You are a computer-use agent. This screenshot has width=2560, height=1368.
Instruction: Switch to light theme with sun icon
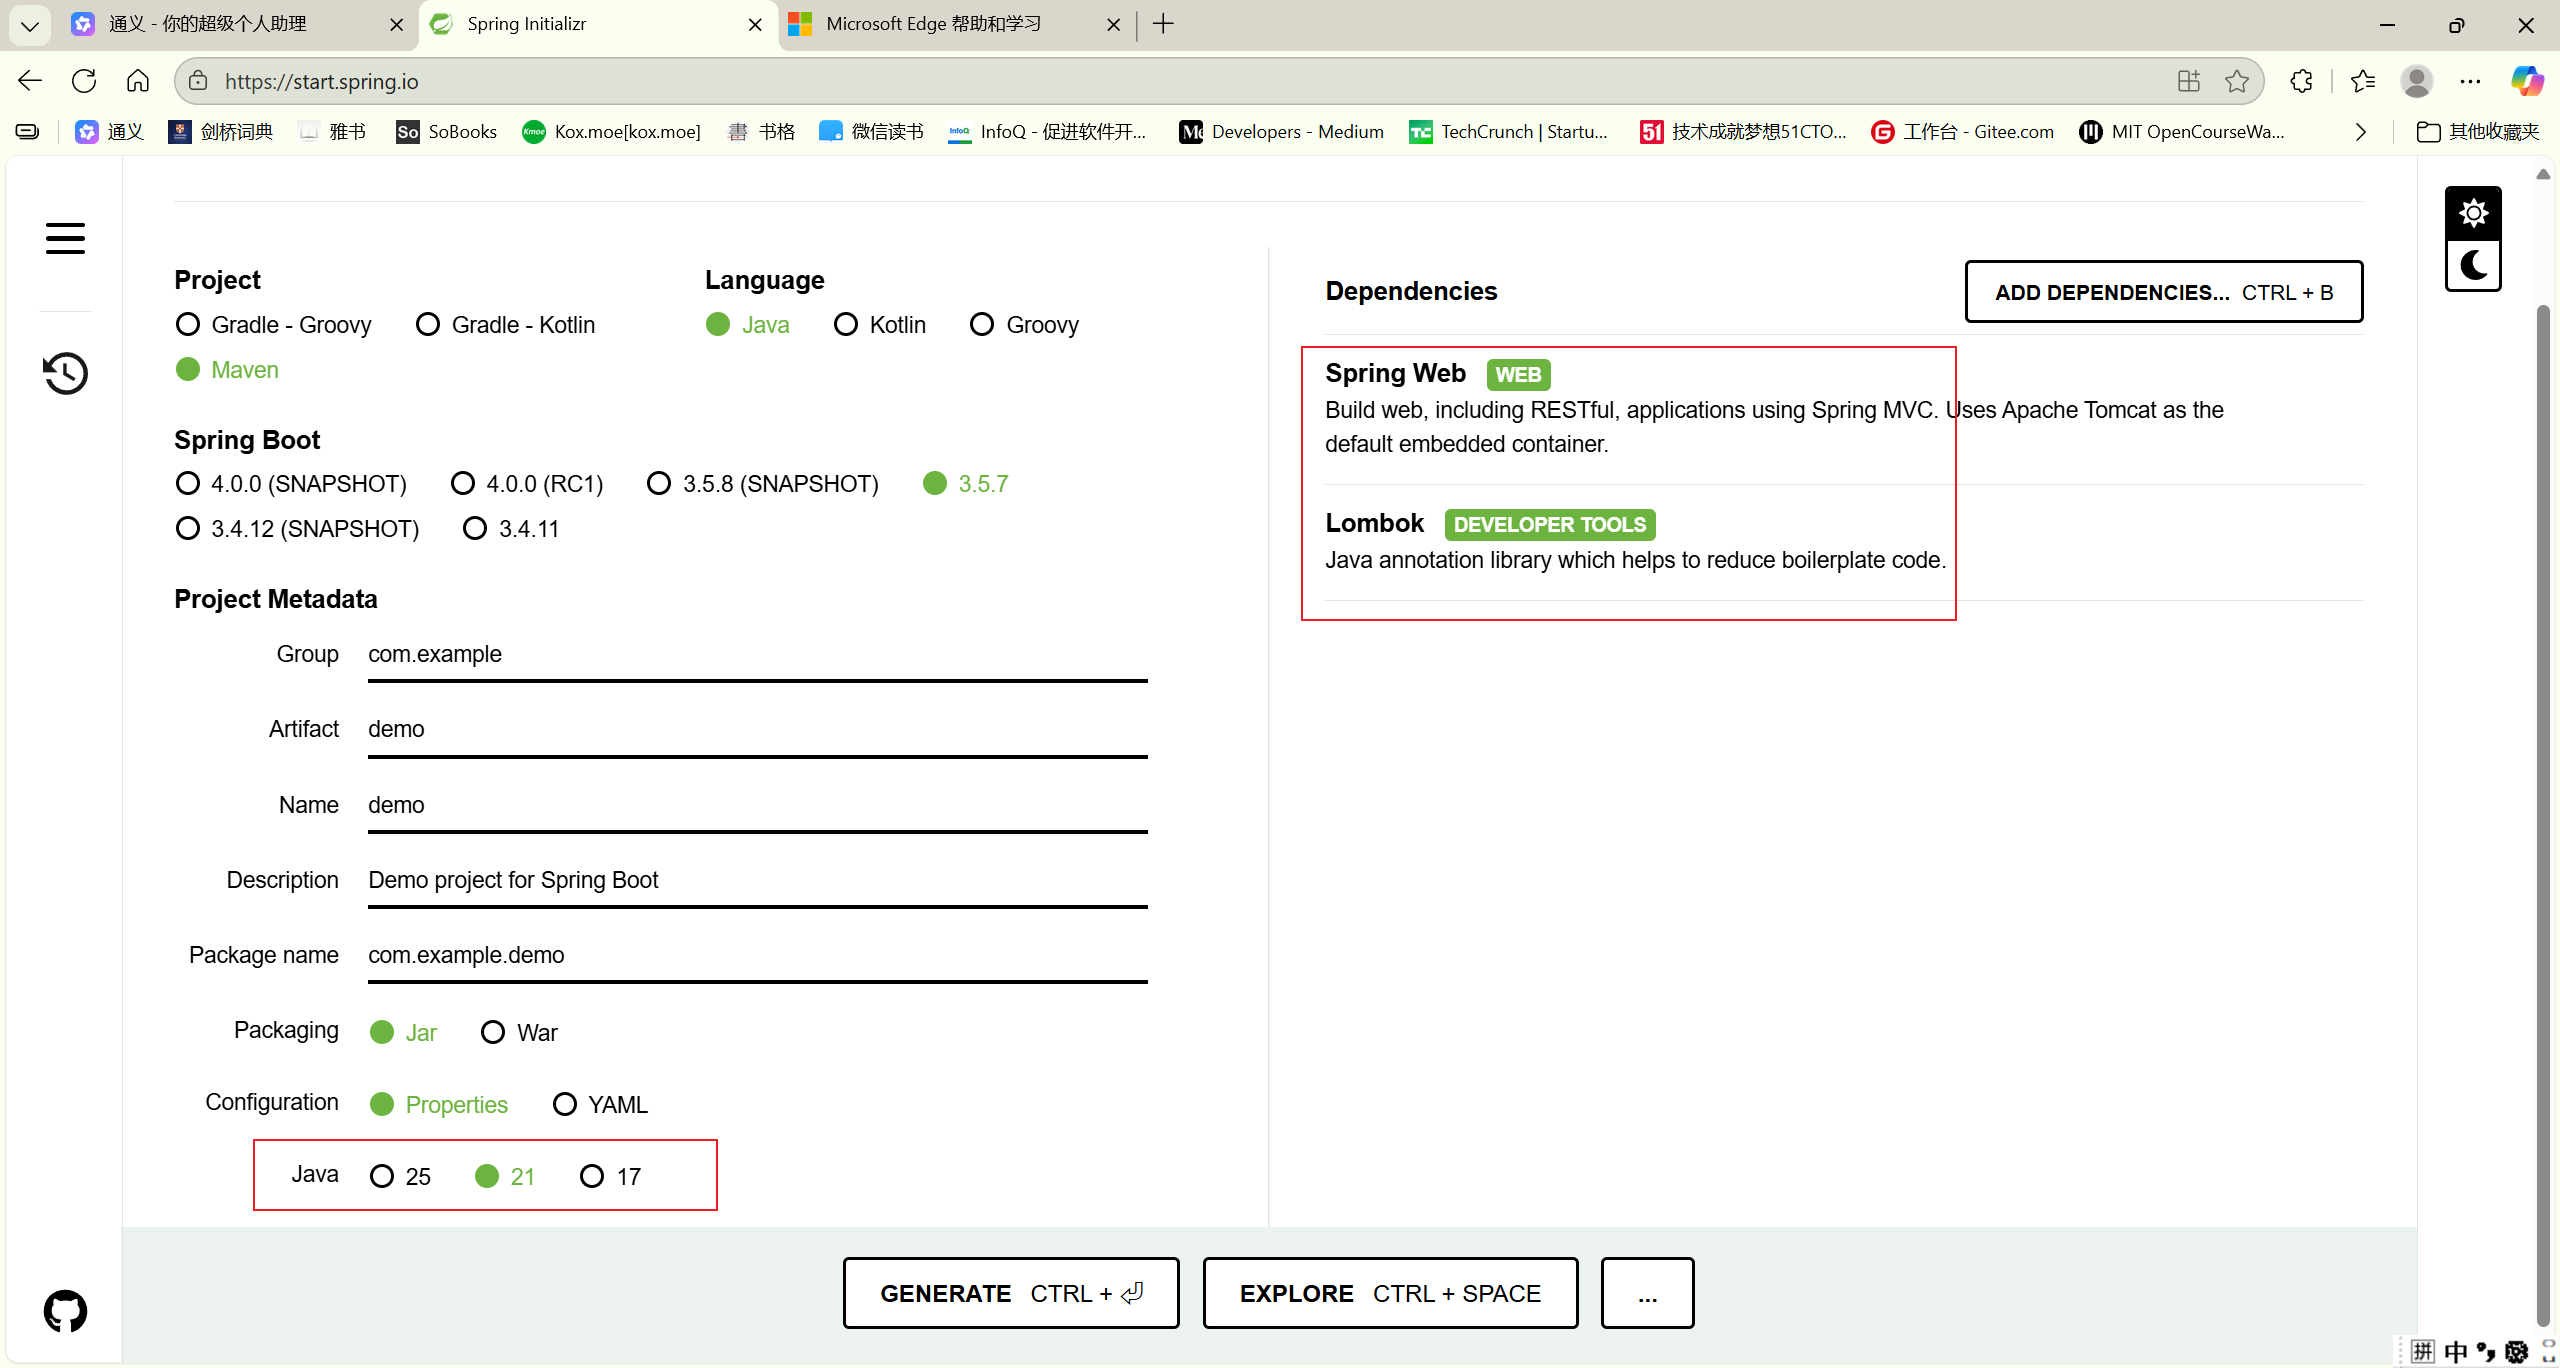pos(2473,213)
